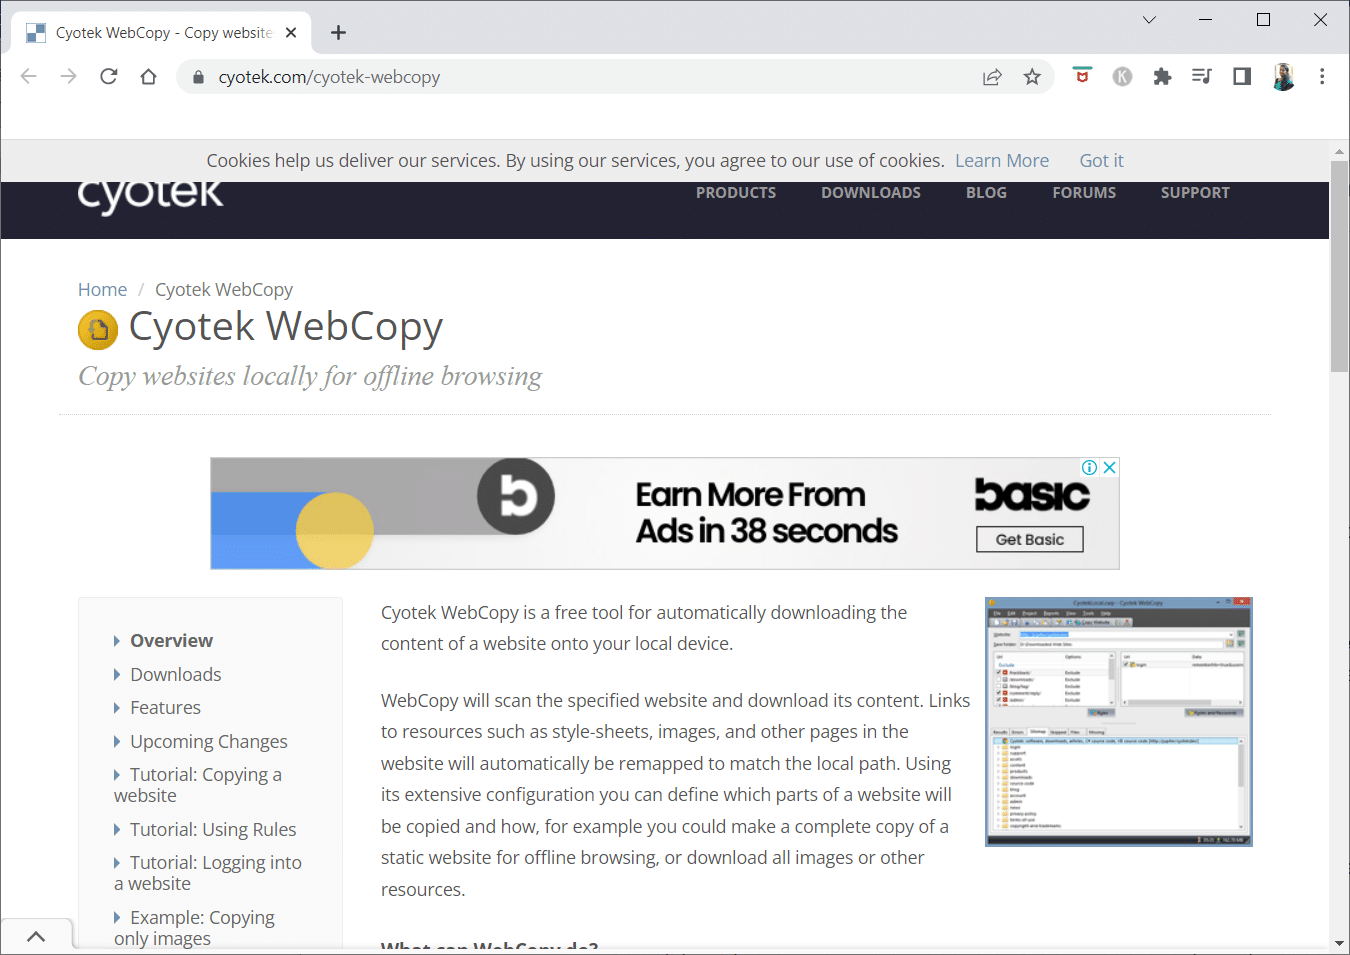Click the Get Basic ad button

tap(1030, 539)
